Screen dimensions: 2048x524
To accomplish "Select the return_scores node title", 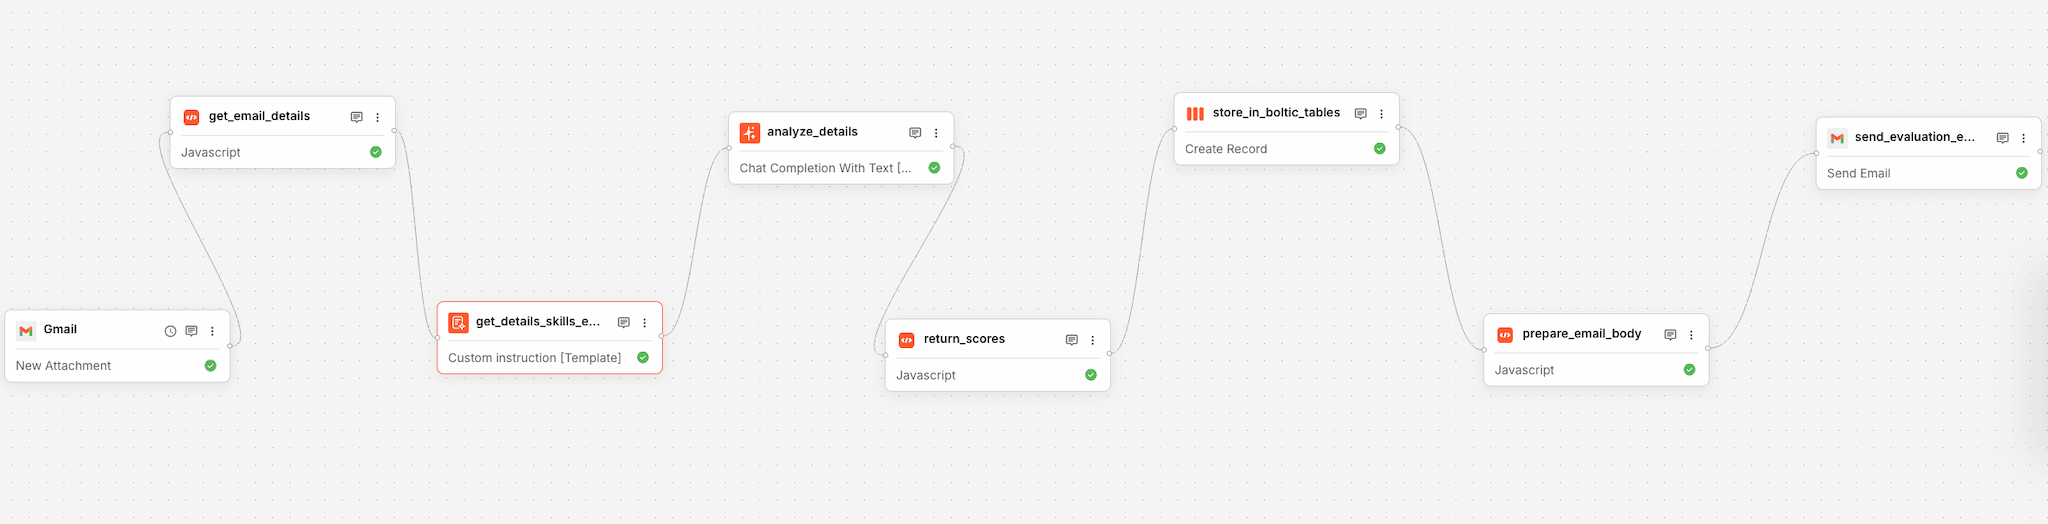I will [964, 339].
